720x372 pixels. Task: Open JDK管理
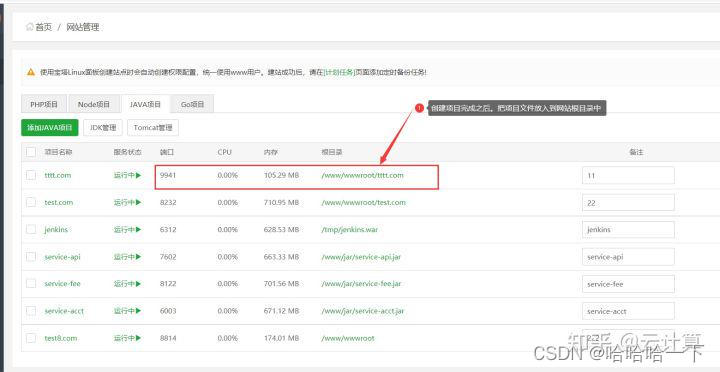point(103,128)
